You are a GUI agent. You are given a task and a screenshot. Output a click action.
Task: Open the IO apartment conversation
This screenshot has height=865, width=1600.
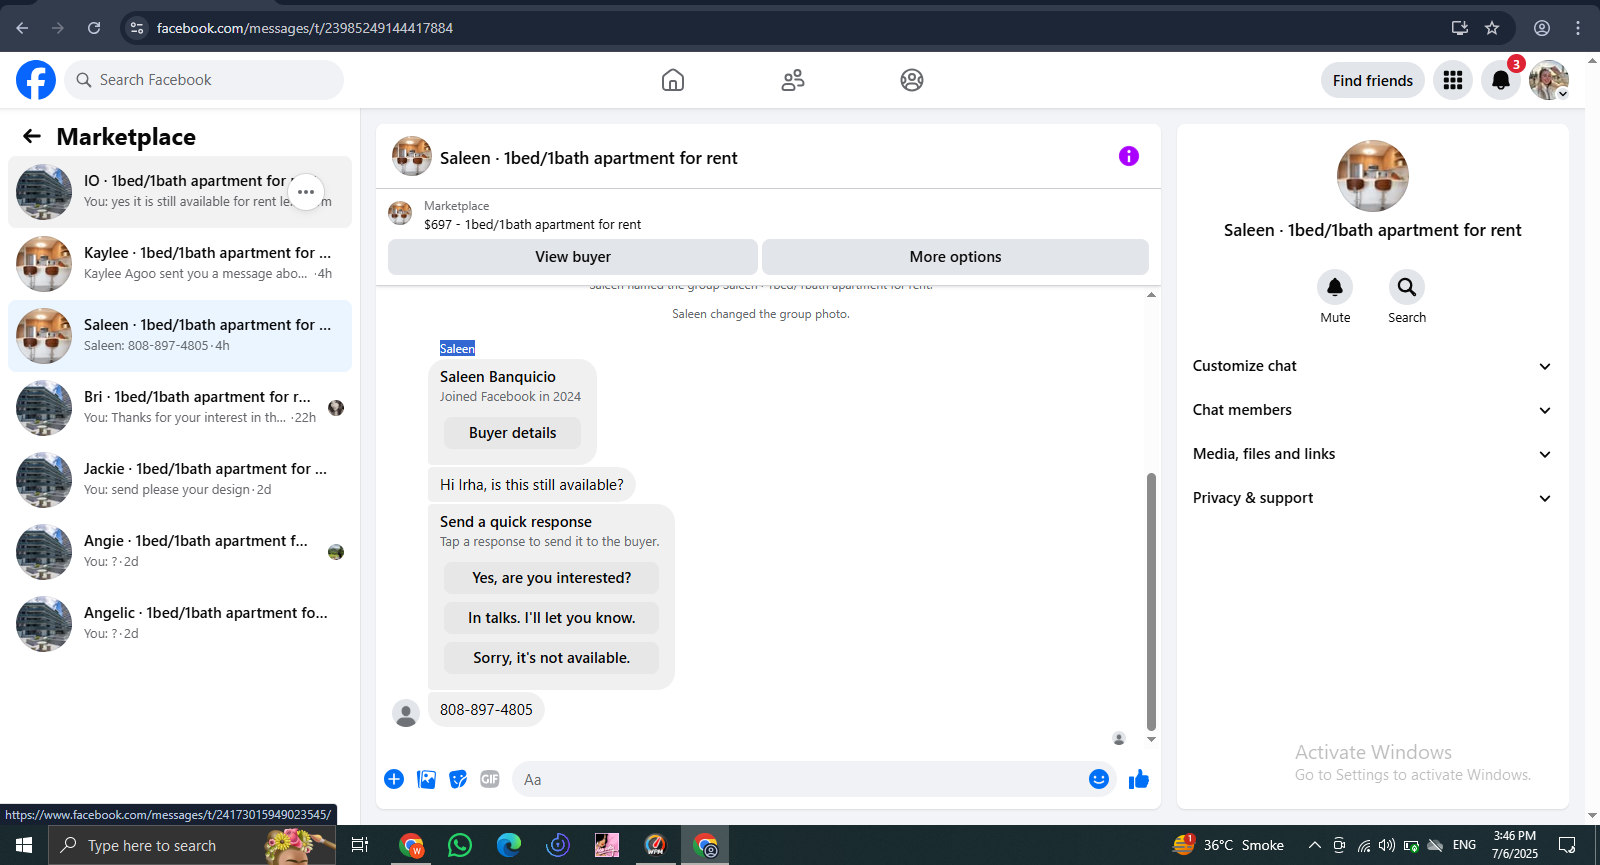pyautogui.click(x=180, y=192)
